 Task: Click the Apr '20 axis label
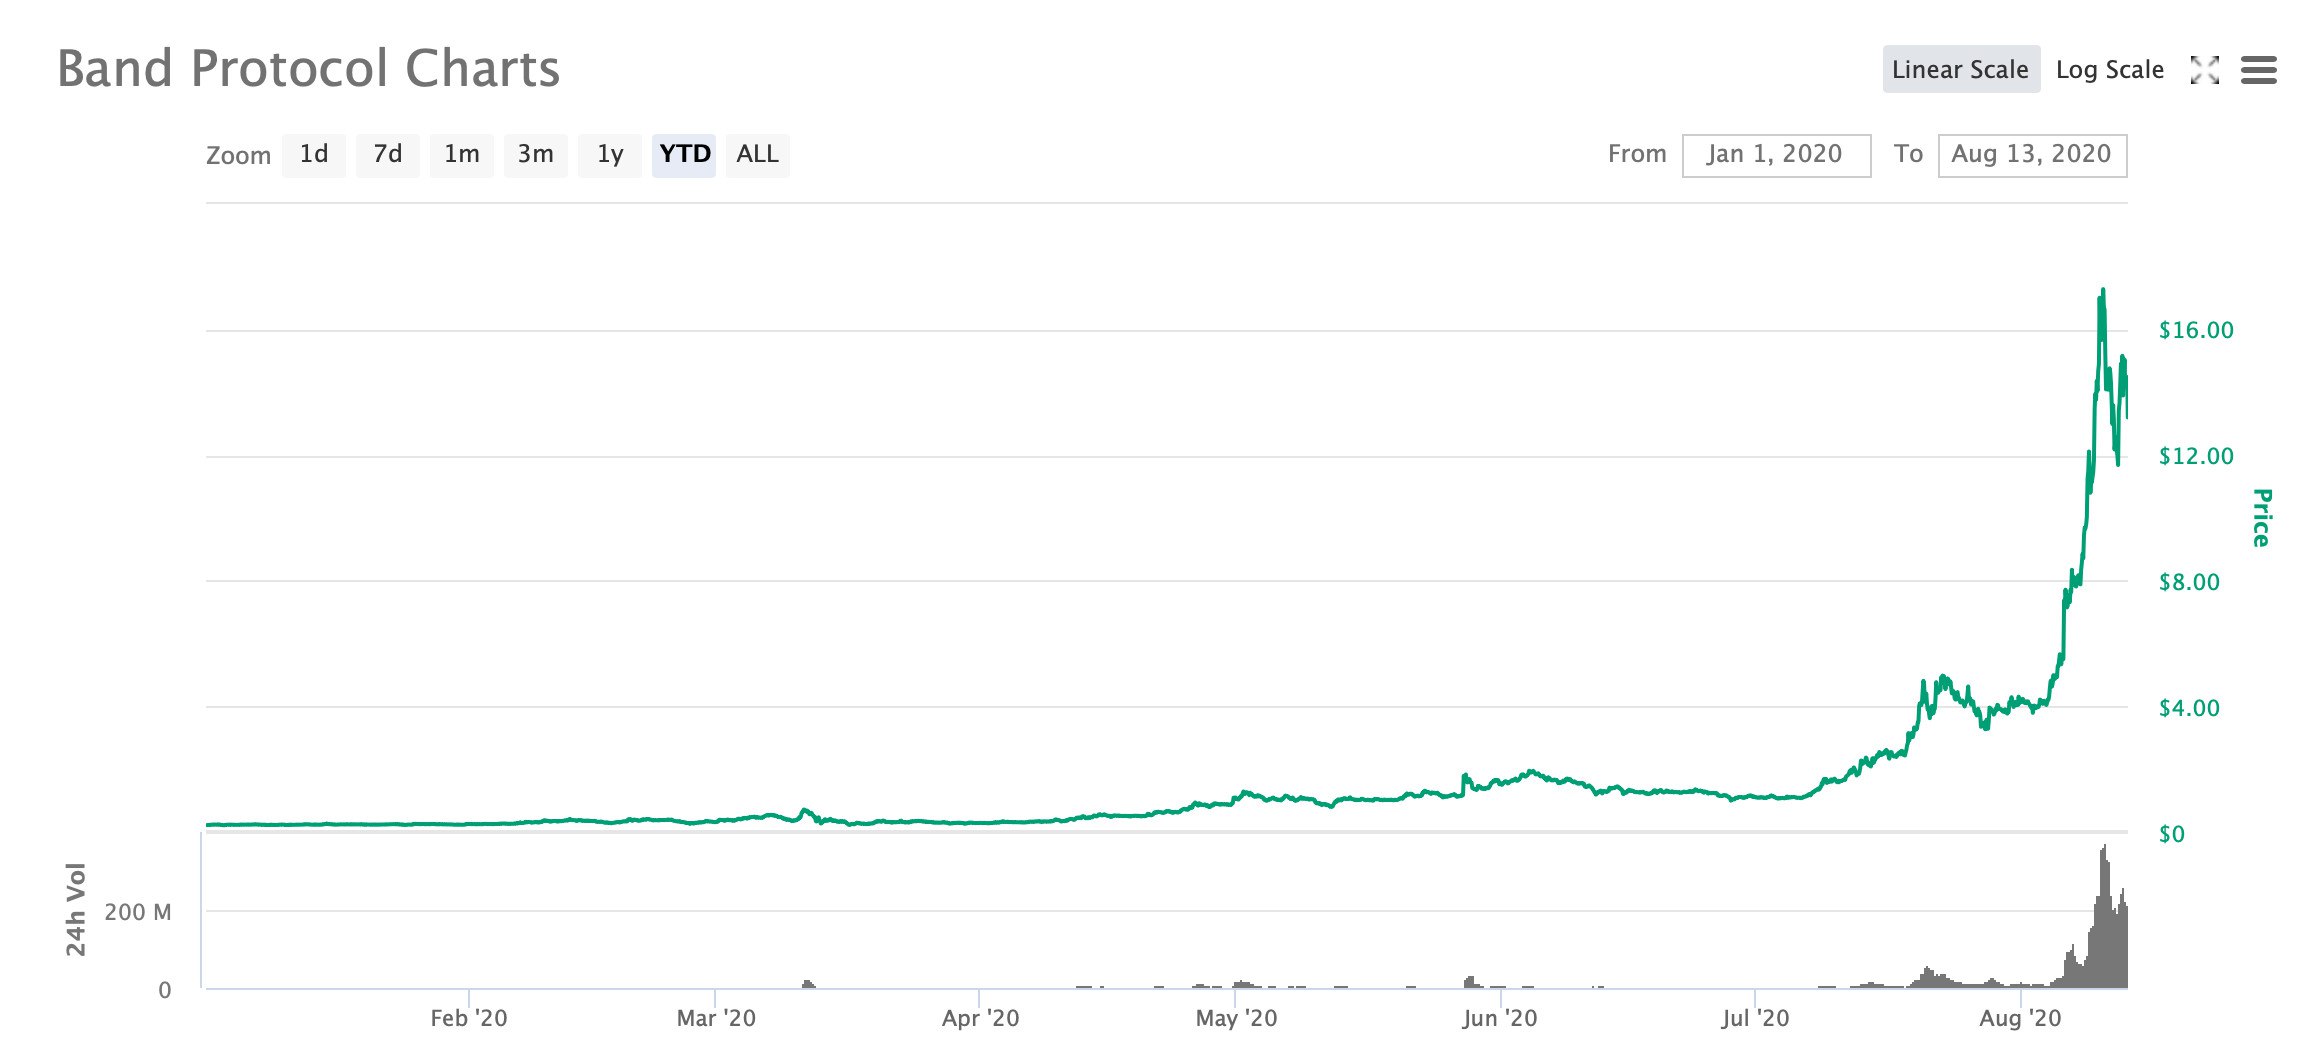point(980,1019)
